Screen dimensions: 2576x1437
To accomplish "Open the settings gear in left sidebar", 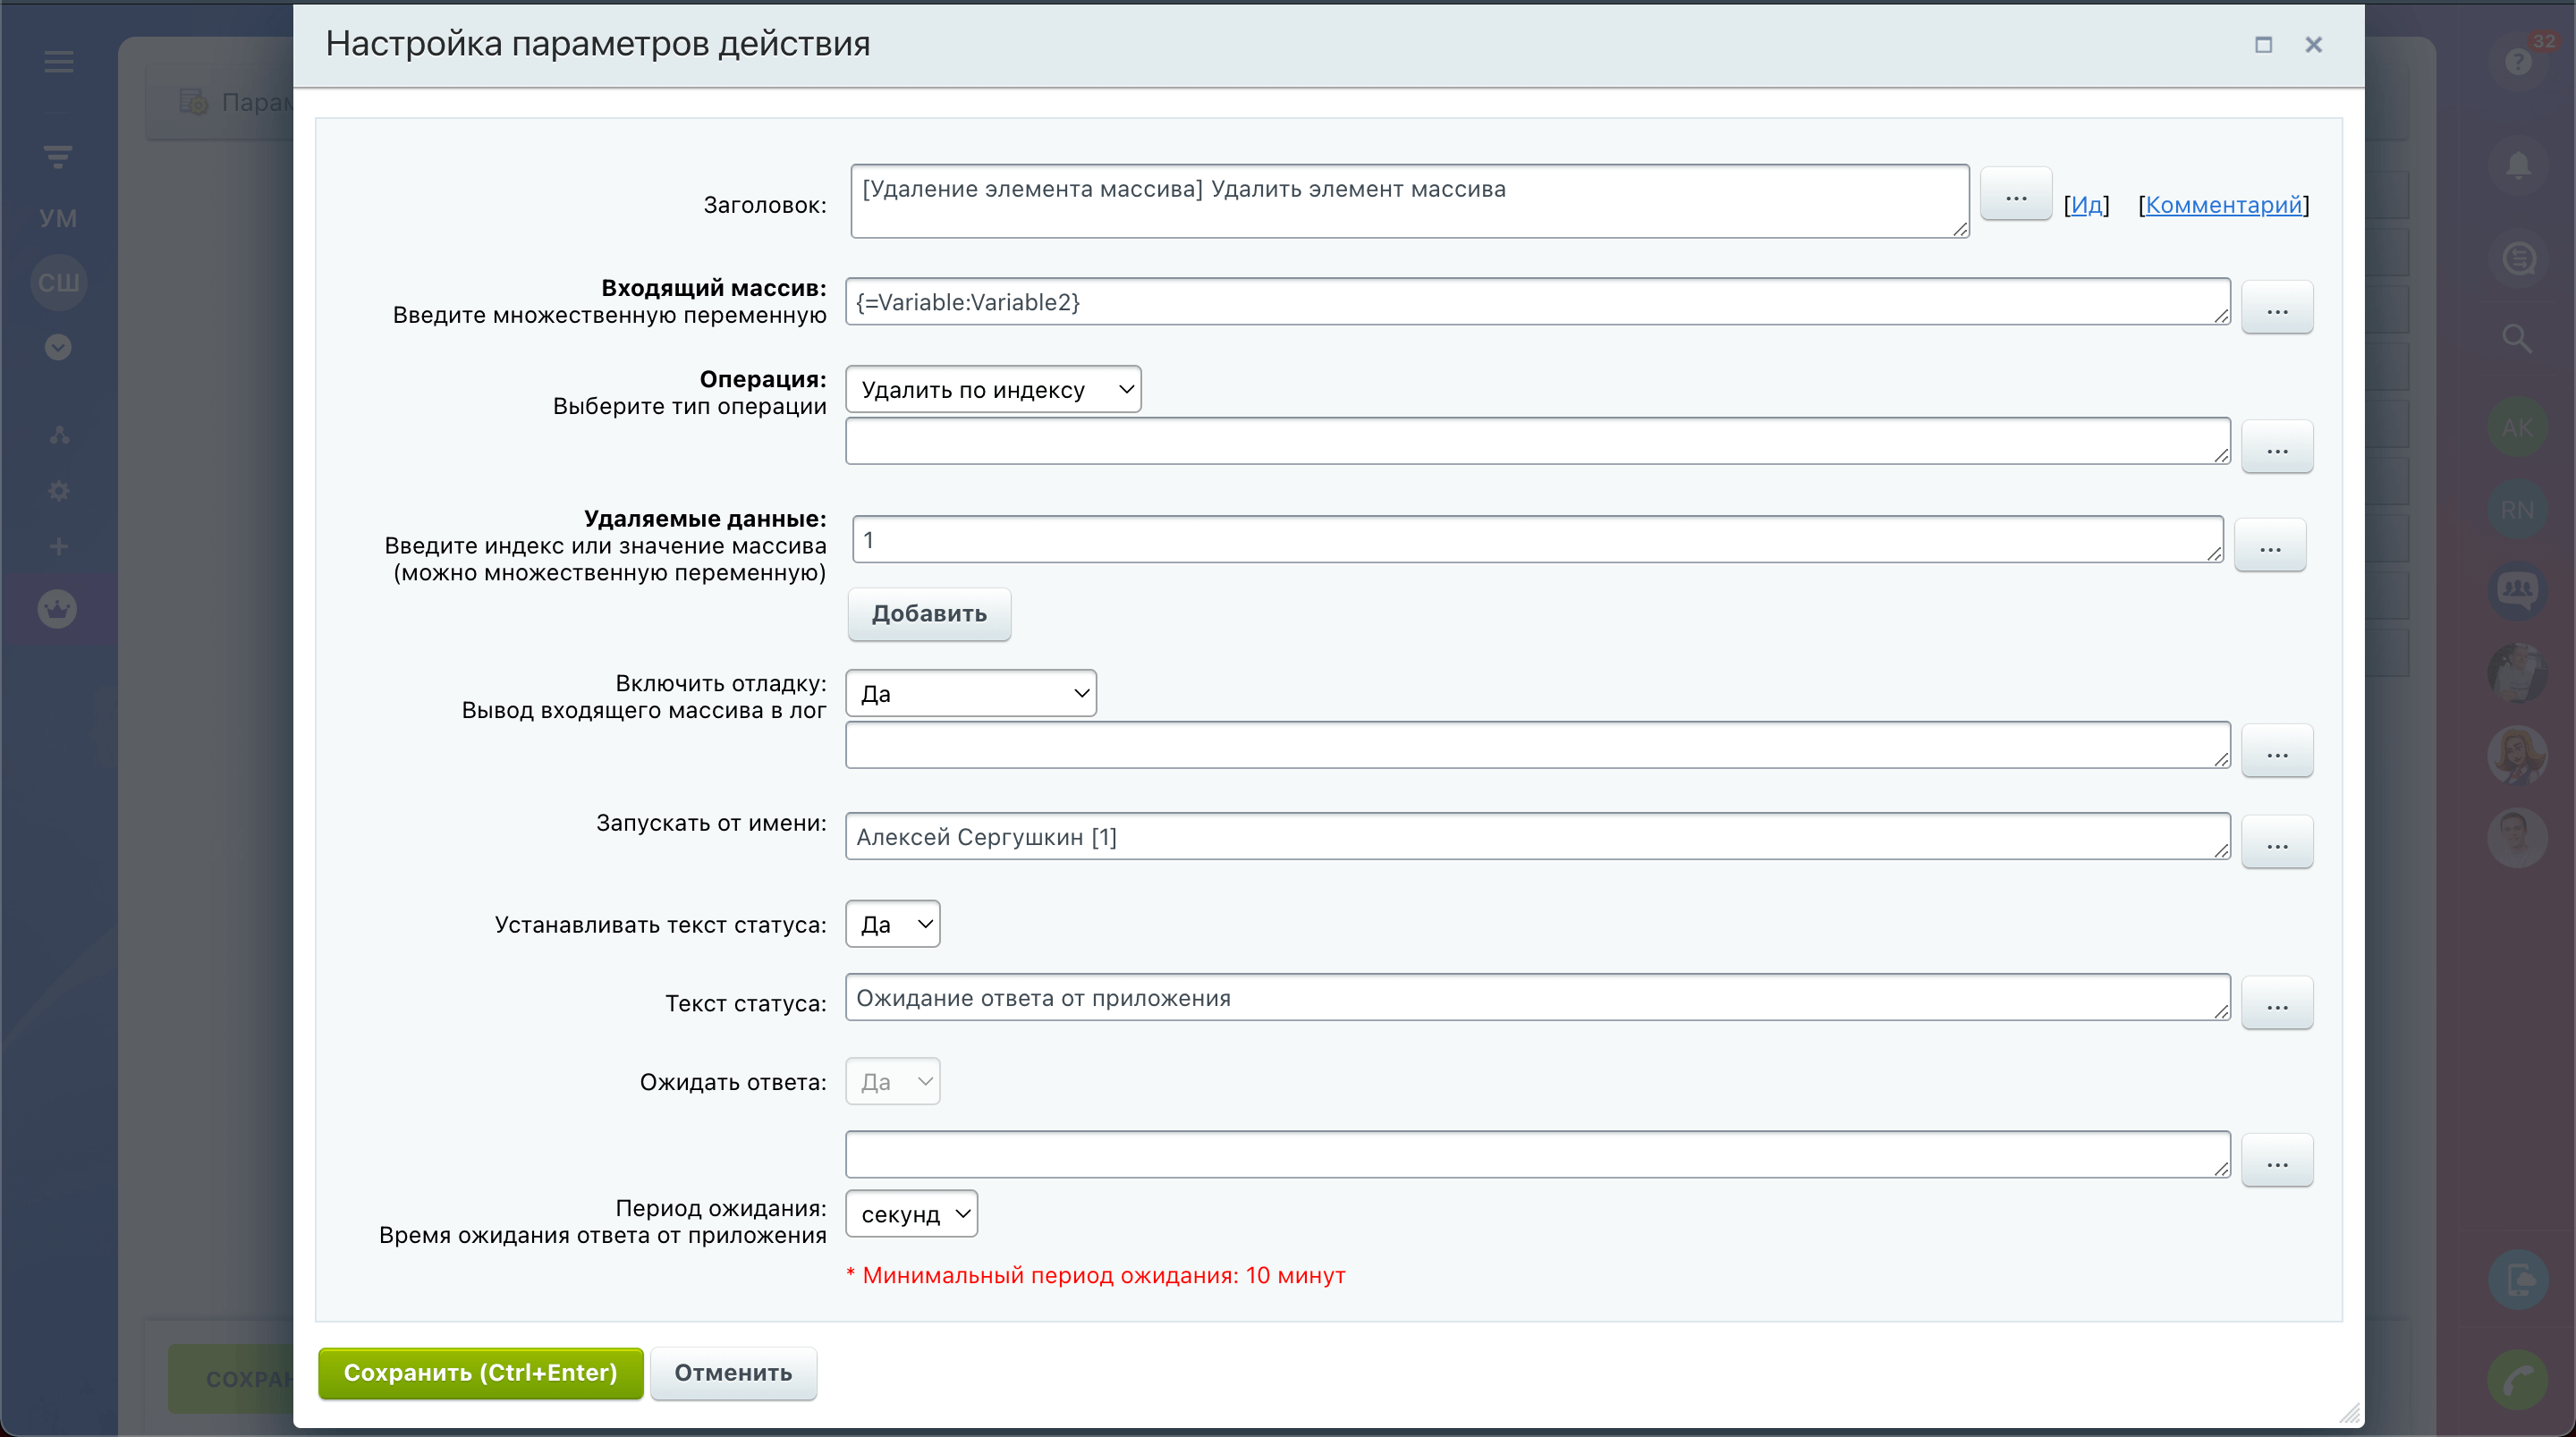I will coord(58,491).
